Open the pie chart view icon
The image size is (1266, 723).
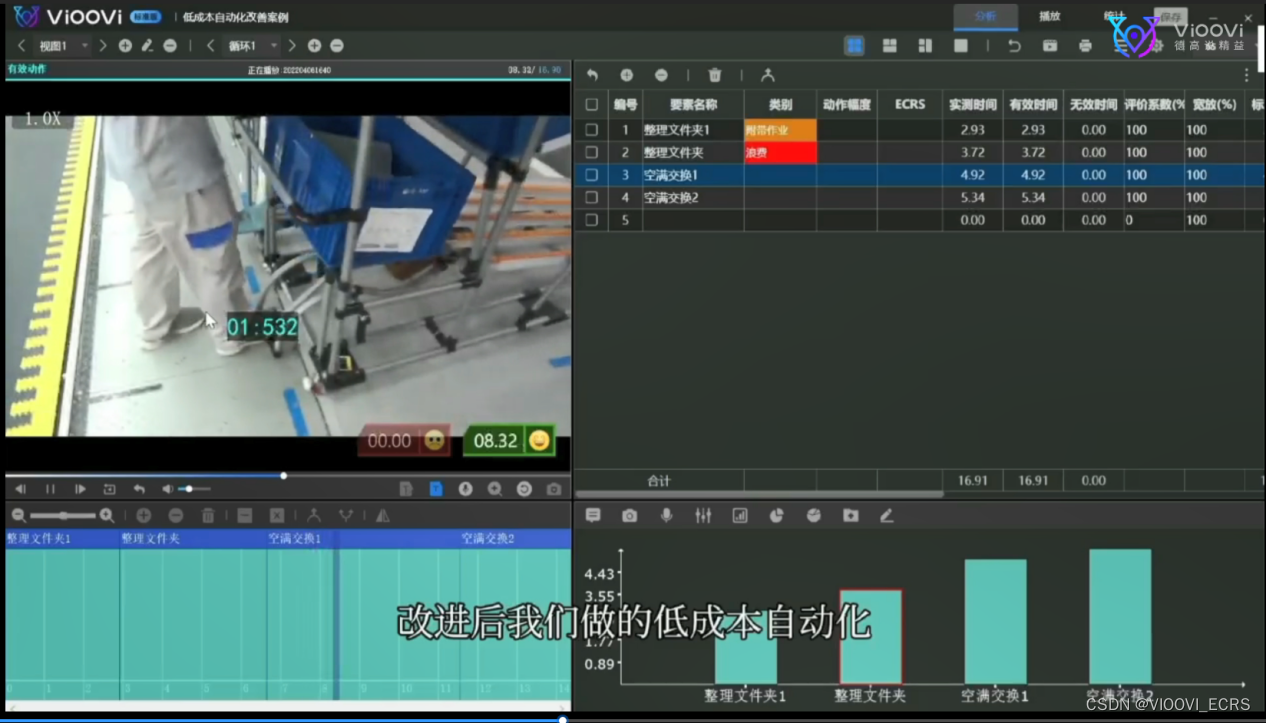[x=777, y=515]
